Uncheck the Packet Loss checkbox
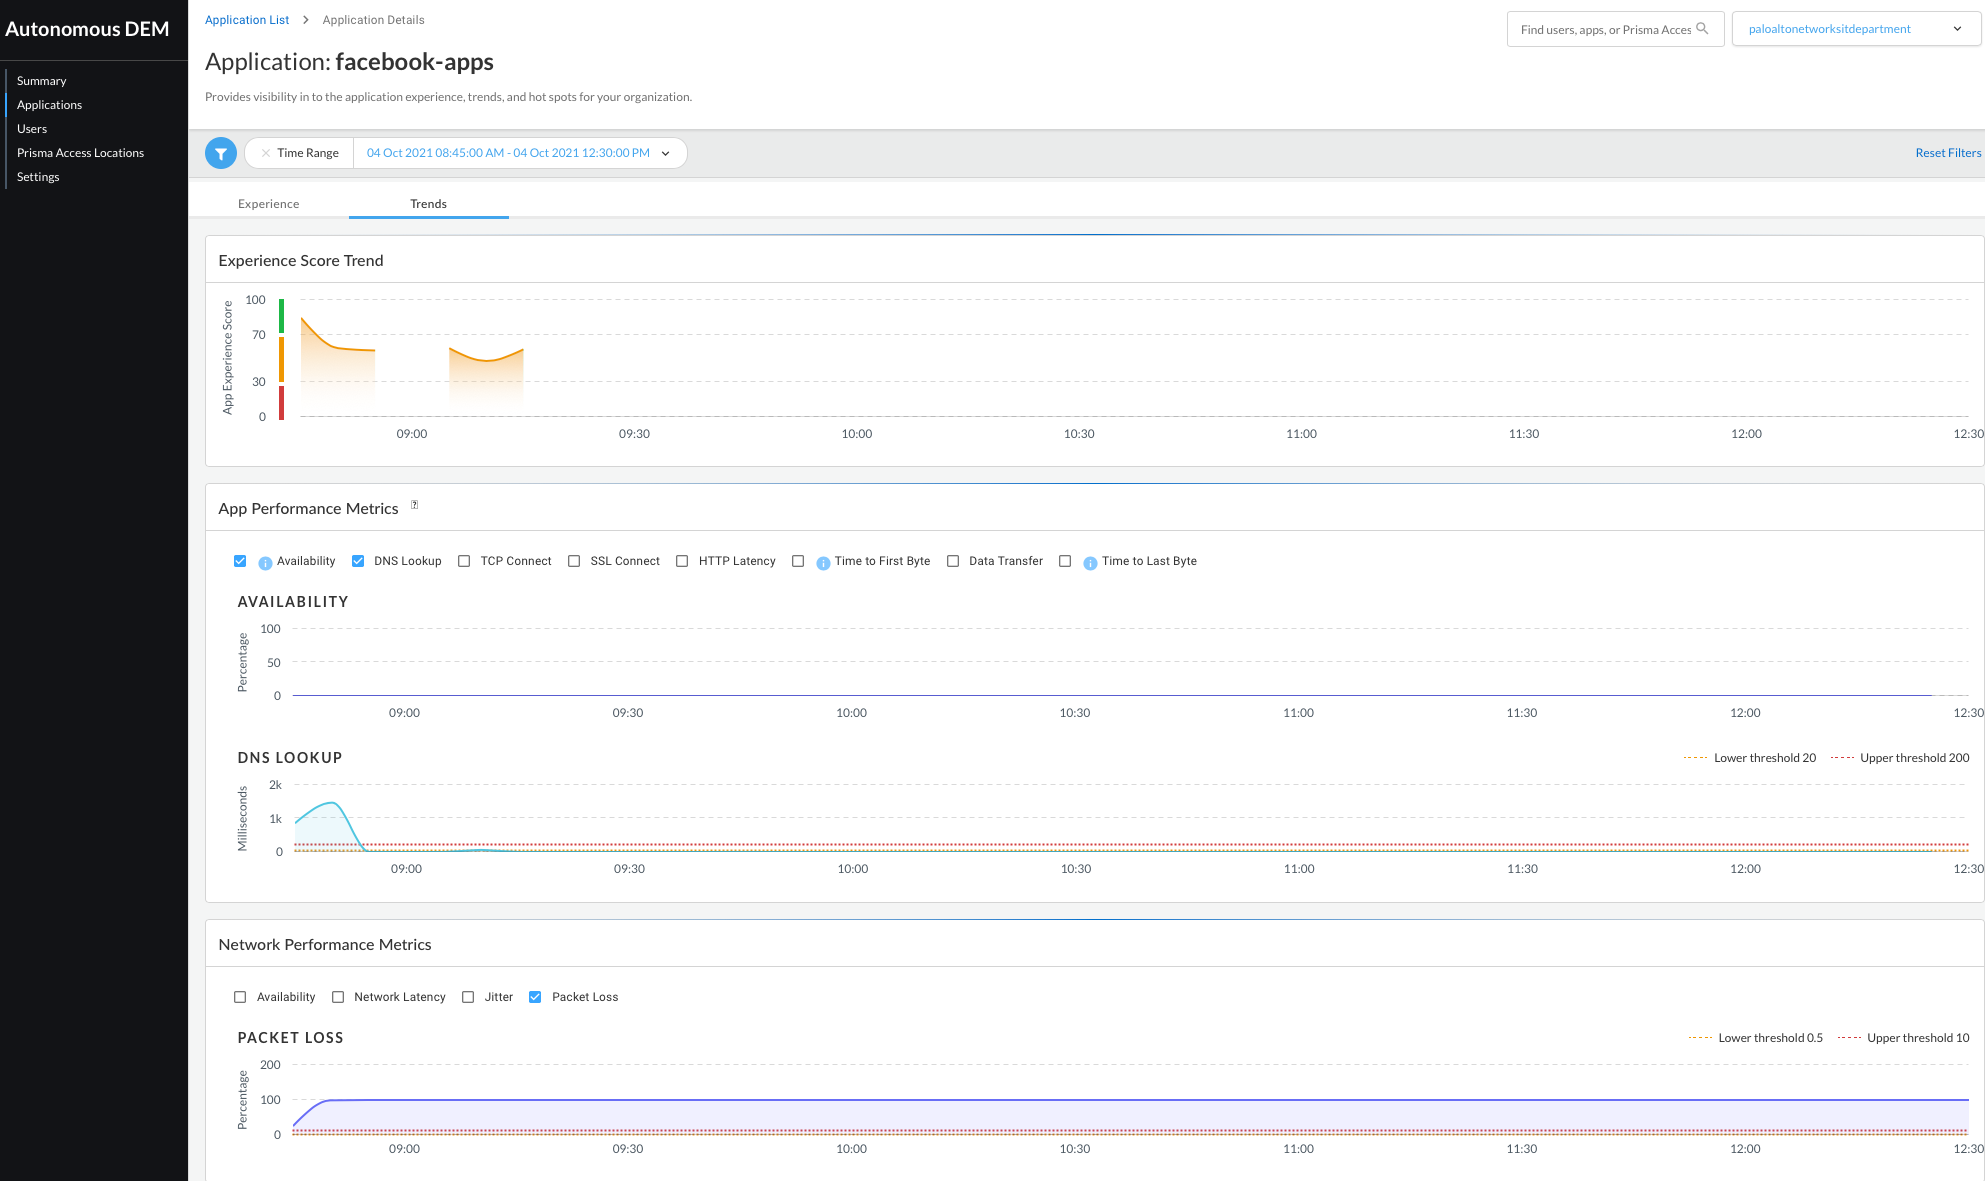 [535, 997]
